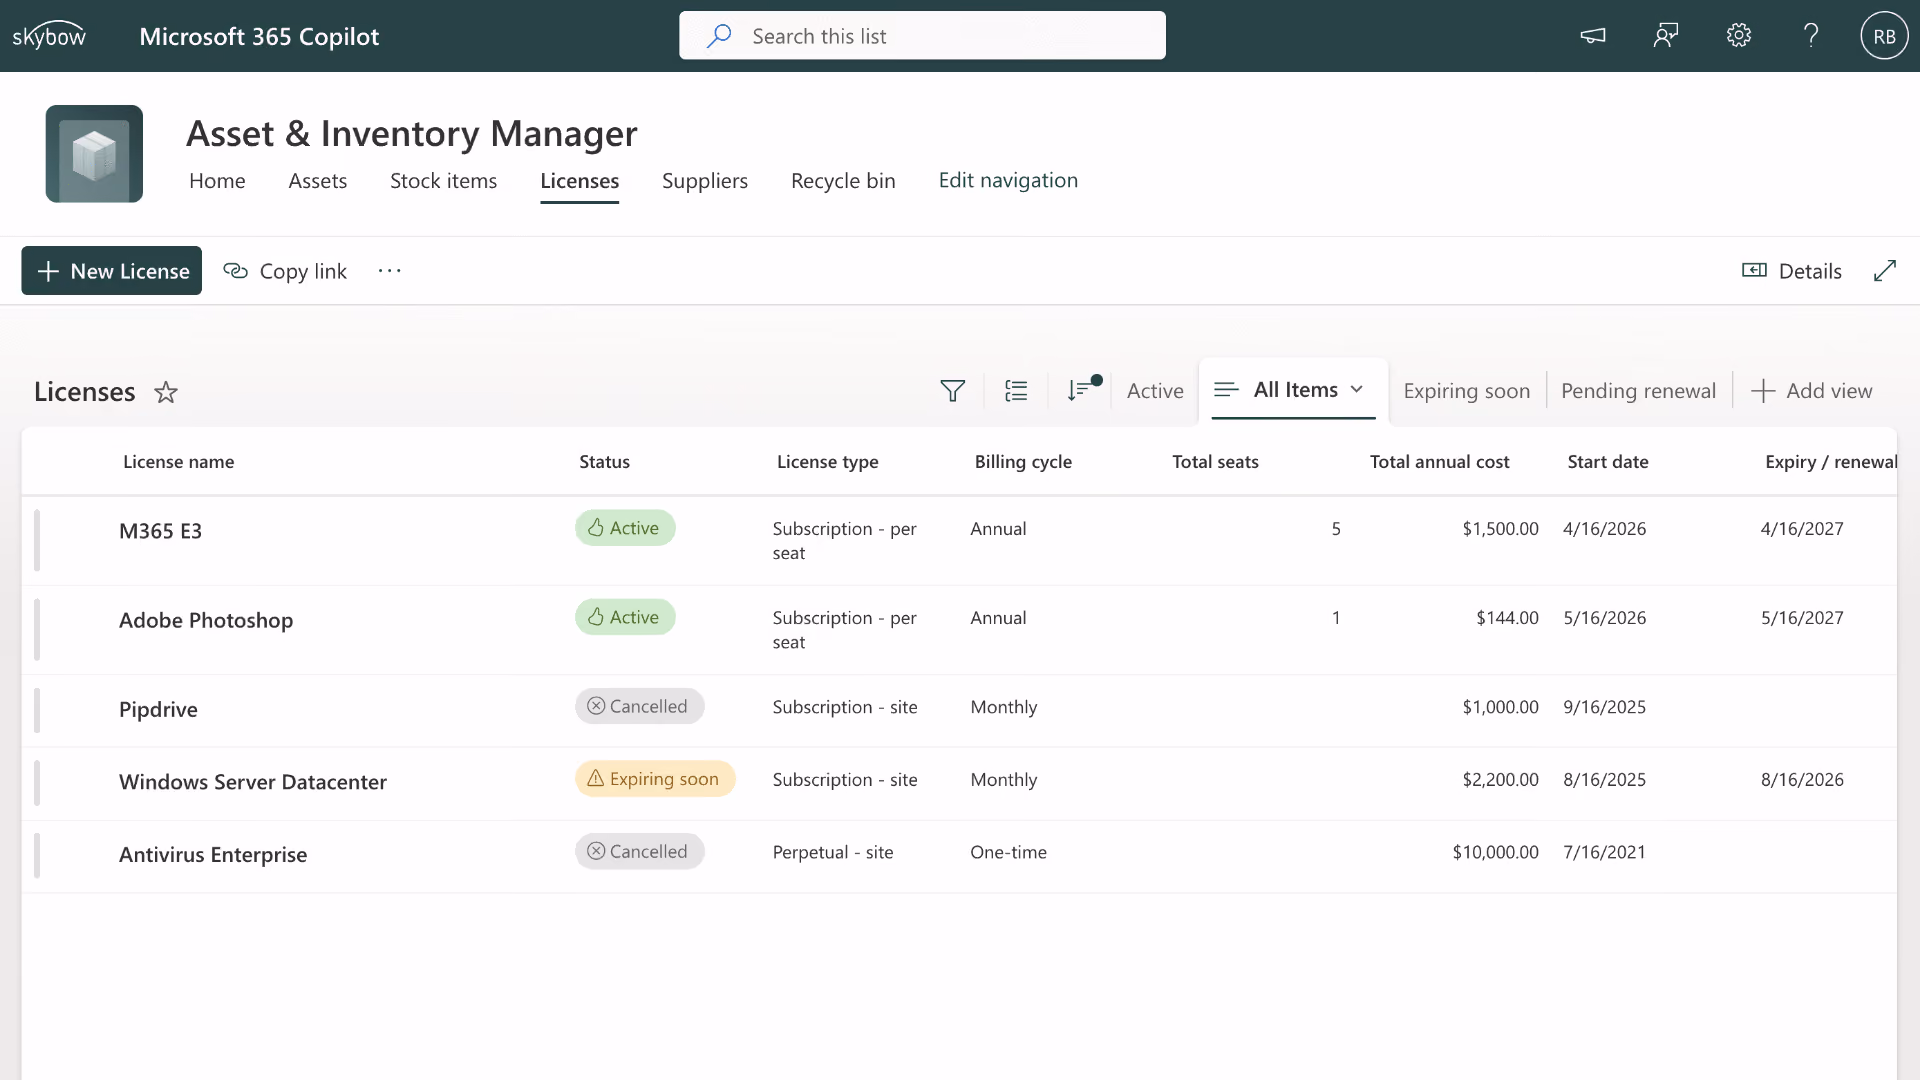Open the sort icon with the dot indicator
The image size is (1920, 1080).
pyautogui.click(x=1082, y=390)
